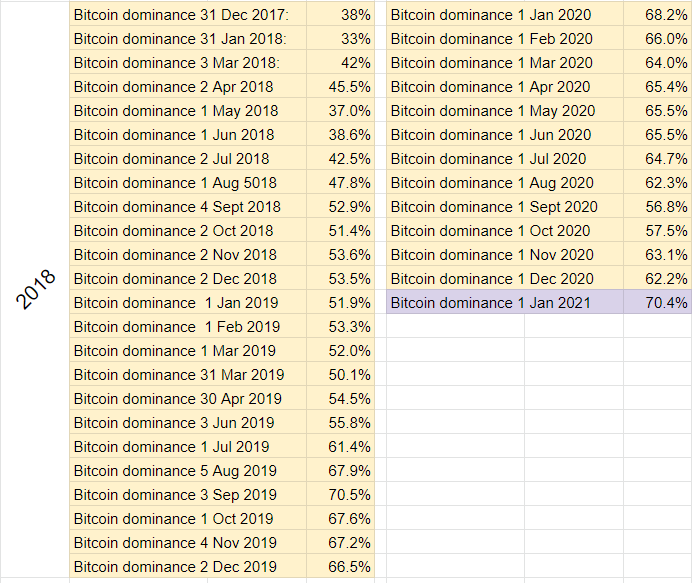The width and height of the screenshot is (692, 583).
Task: Select the empty cell below the Jan 2021 label
Action: pos(455,326)
